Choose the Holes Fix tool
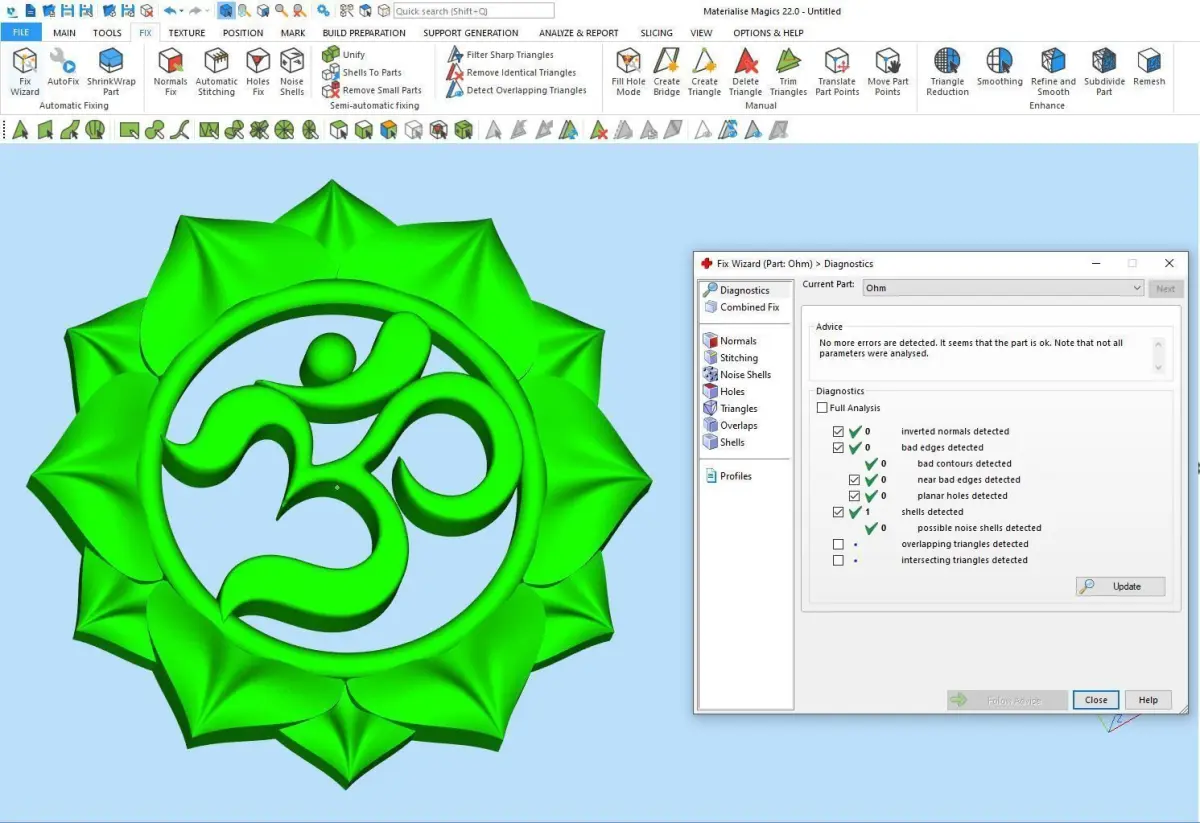The image size is (1200, 823). click(258, 71)
